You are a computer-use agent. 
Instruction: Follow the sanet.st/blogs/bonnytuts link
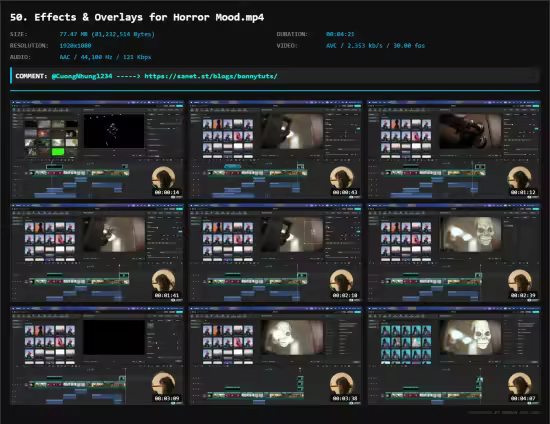[211, 76]
